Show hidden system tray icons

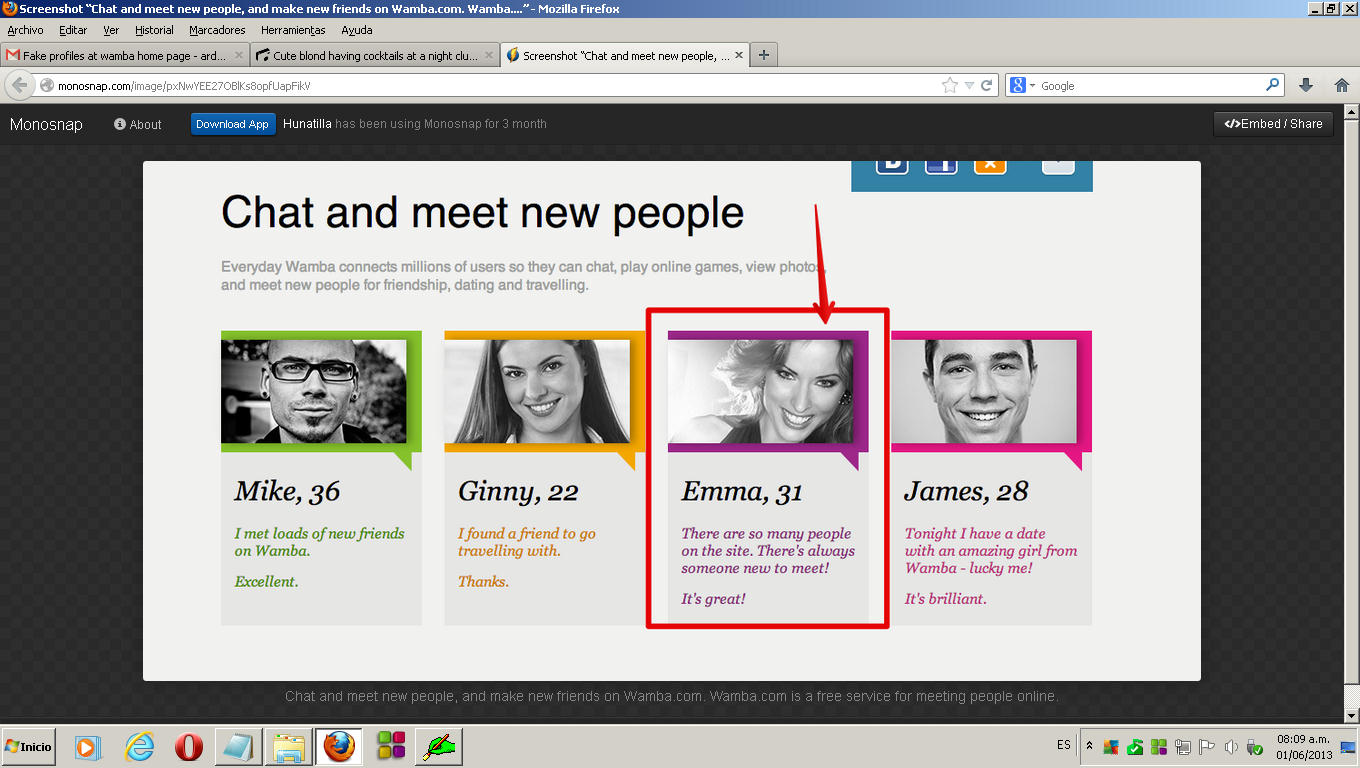1089,746
